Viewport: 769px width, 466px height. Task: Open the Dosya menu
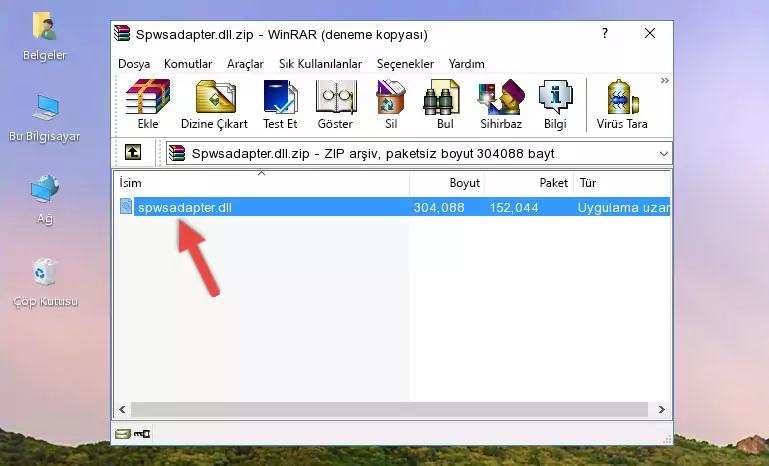pos(134,64)
